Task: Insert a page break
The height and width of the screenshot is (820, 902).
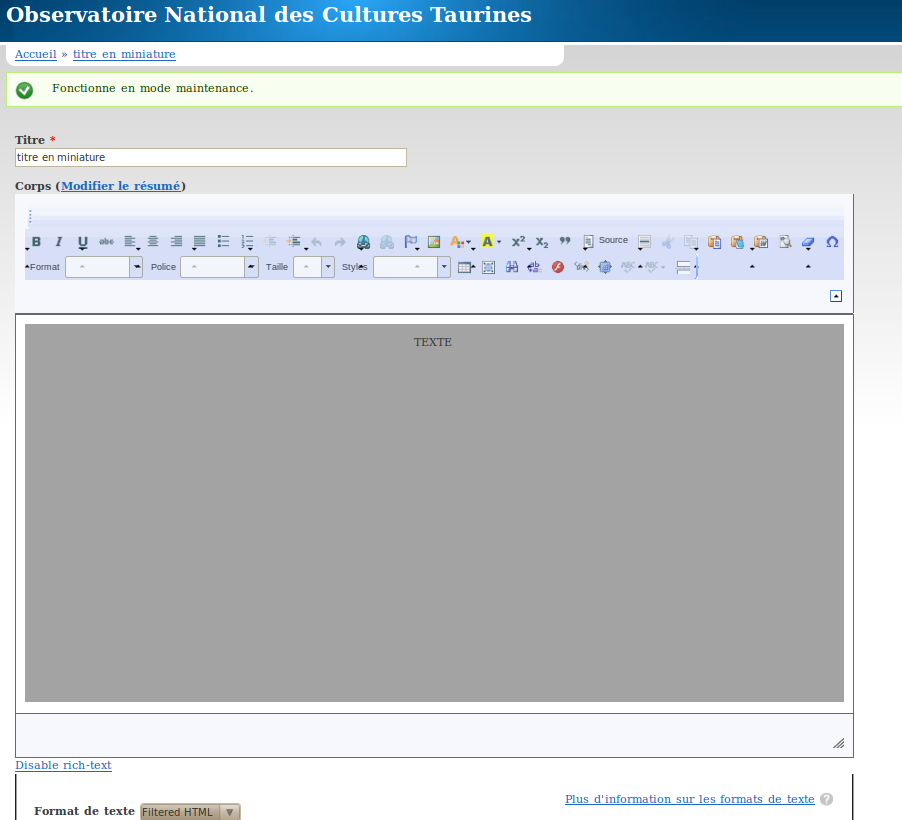Action: point(683,267)
